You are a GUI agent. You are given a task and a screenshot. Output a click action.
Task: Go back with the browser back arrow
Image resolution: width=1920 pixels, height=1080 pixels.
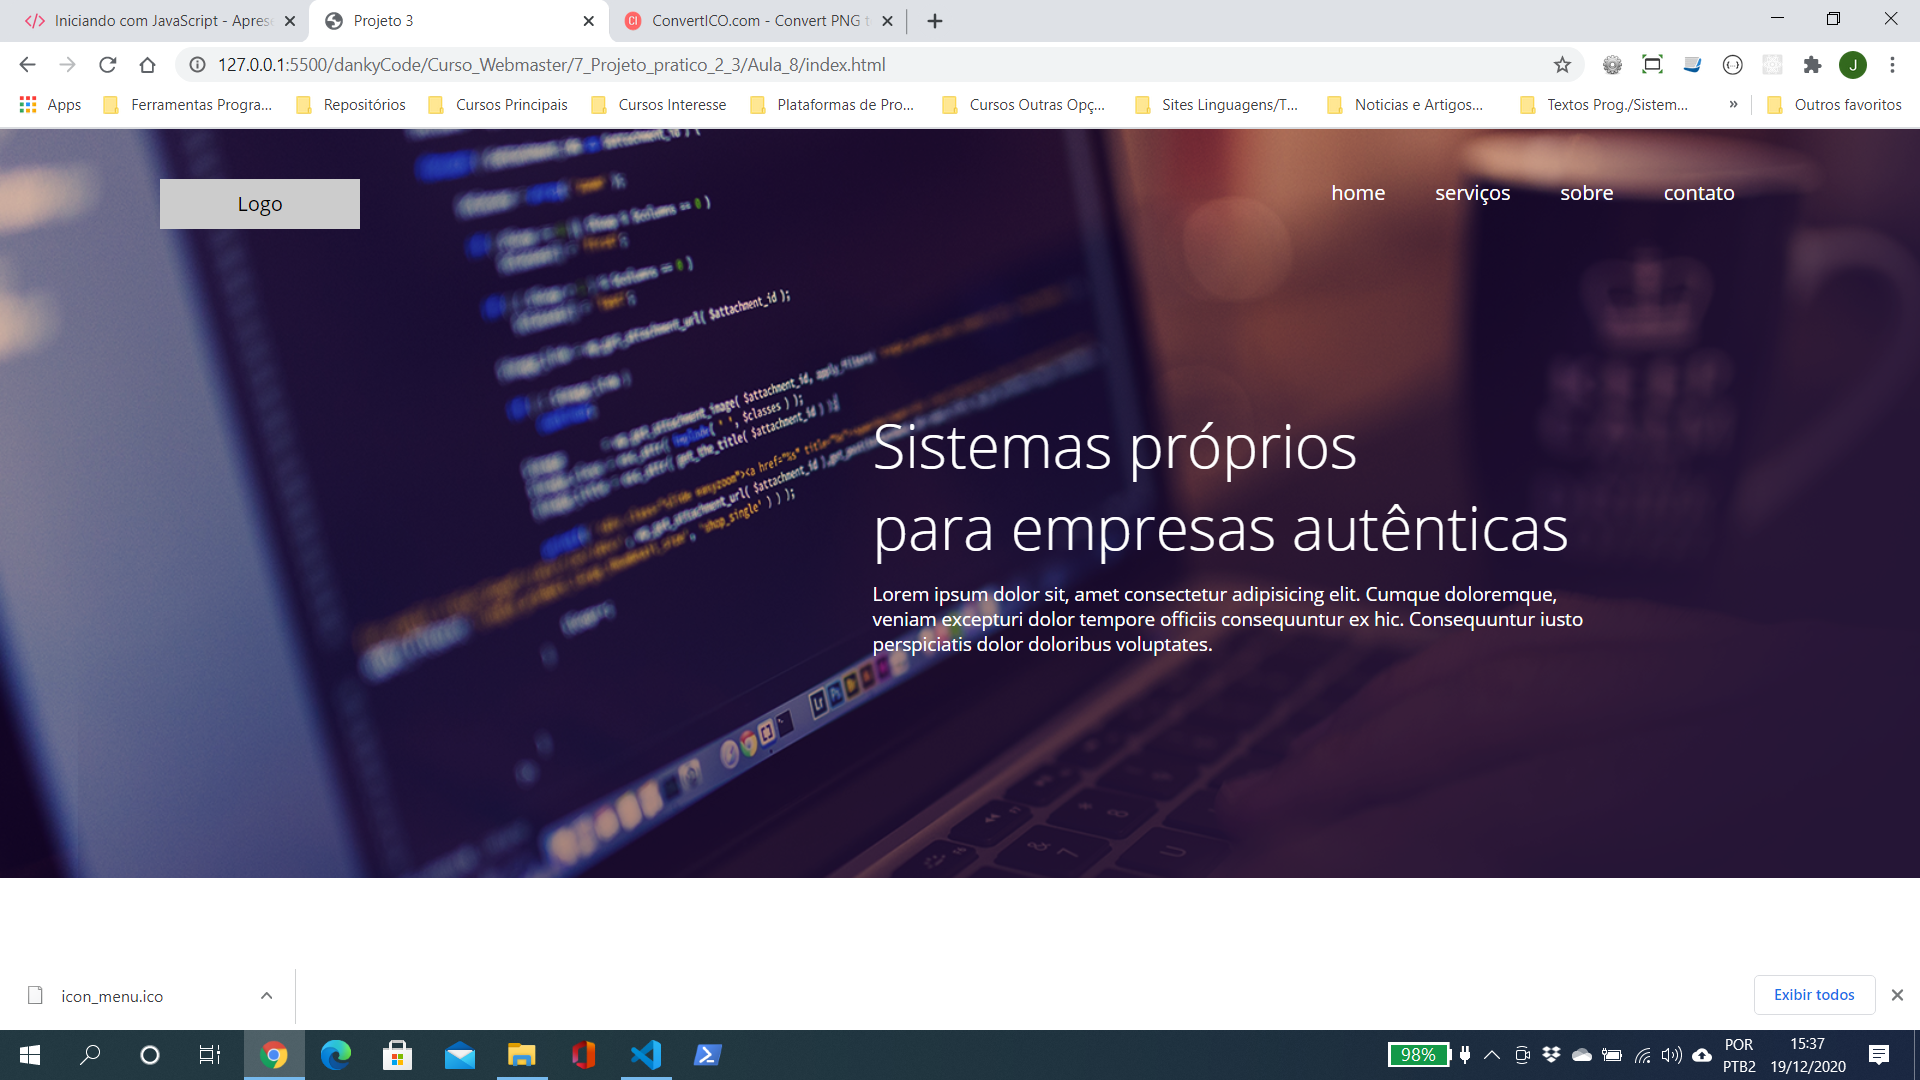tap(27, 65)
